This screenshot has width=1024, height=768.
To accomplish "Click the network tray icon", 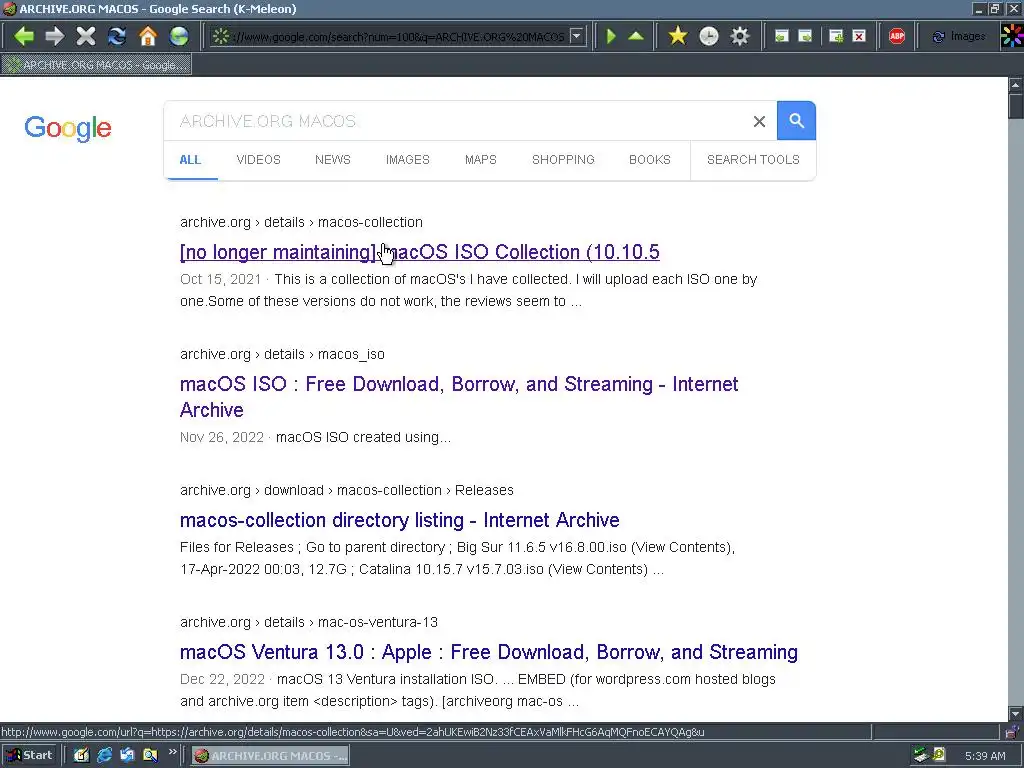I will (x=921, y=756).
